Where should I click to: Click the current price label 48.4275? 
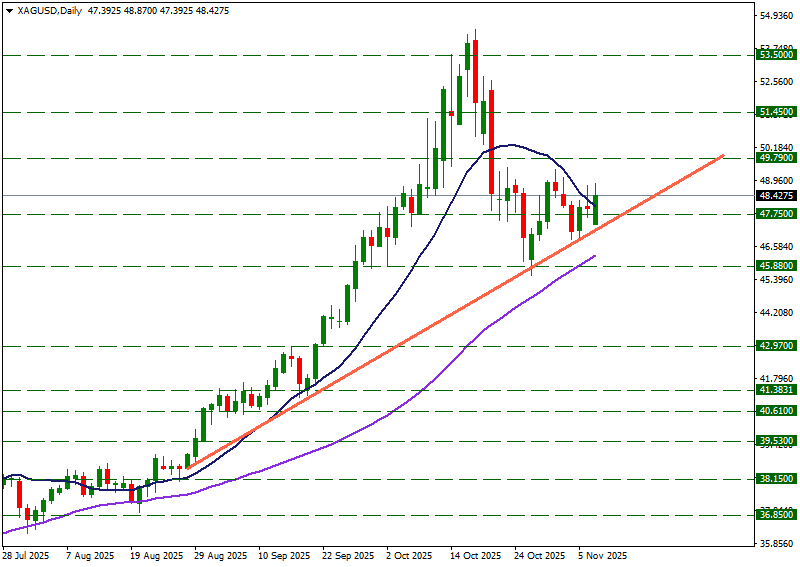click(776, 196)
